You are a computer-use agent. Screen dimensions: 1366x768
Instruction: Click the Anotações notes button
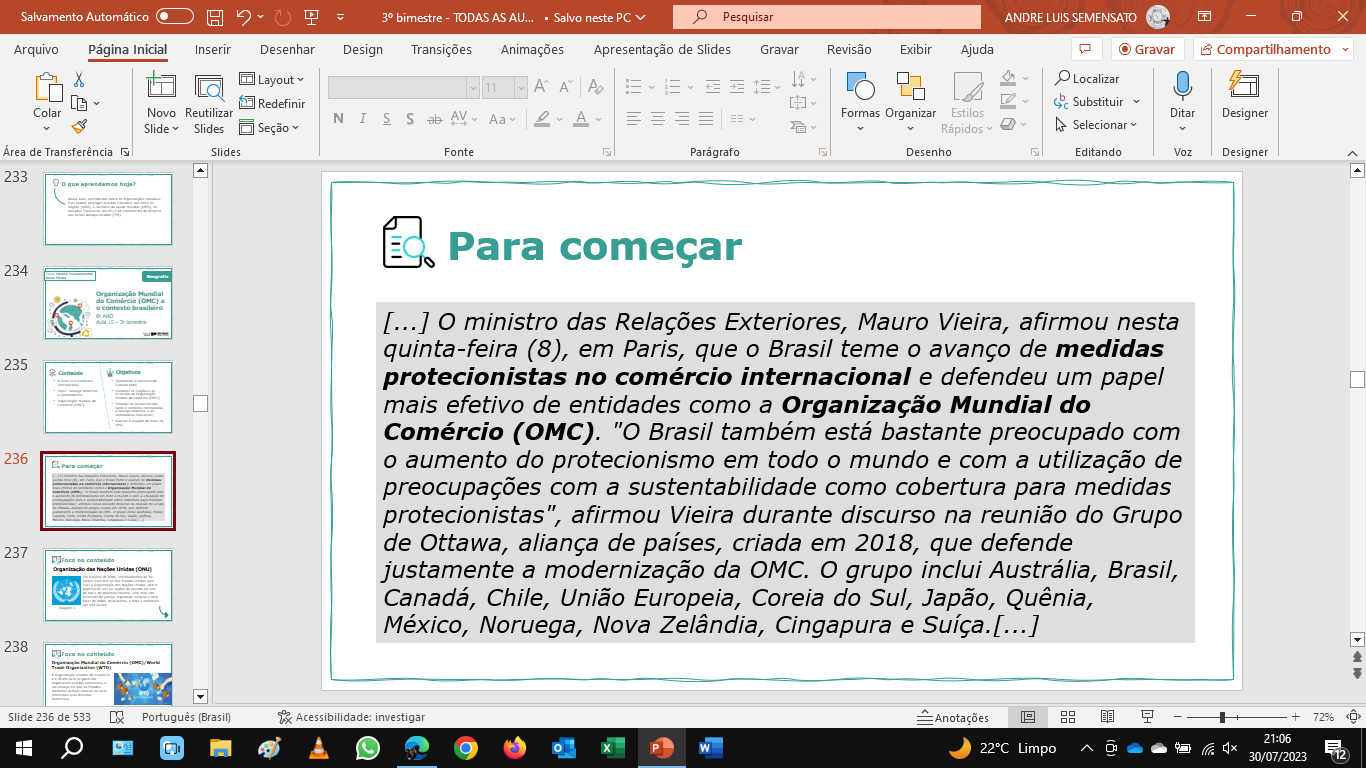953,717
